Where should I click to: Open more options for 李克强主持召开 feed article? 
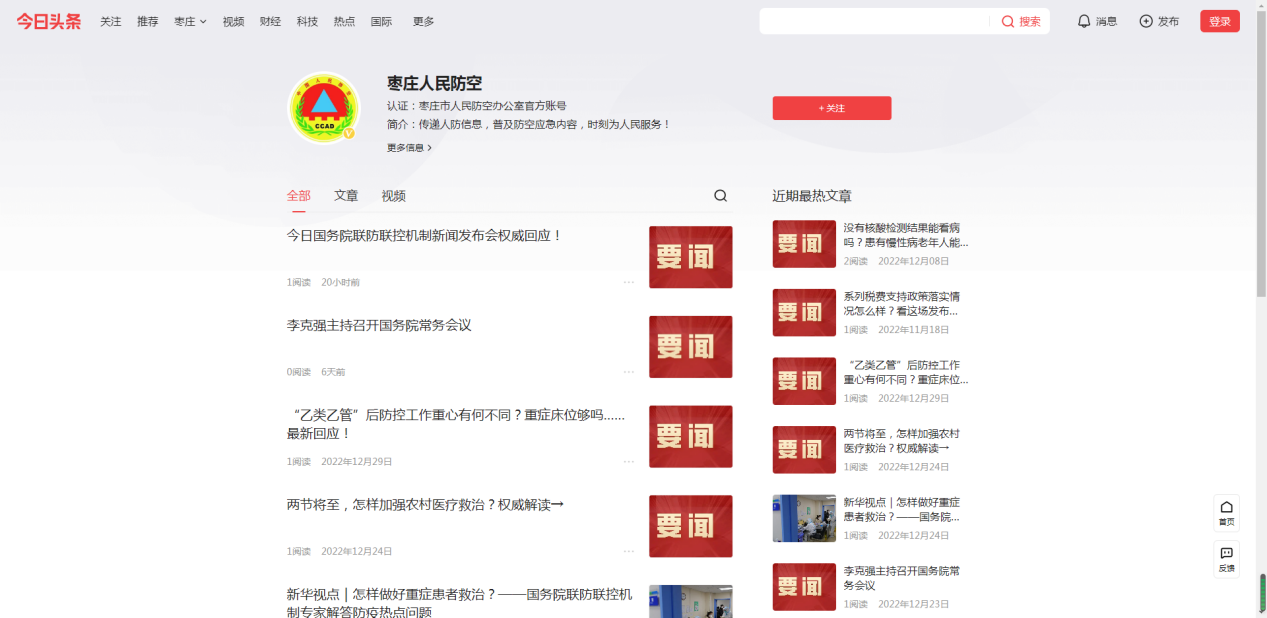pos(629,372)
